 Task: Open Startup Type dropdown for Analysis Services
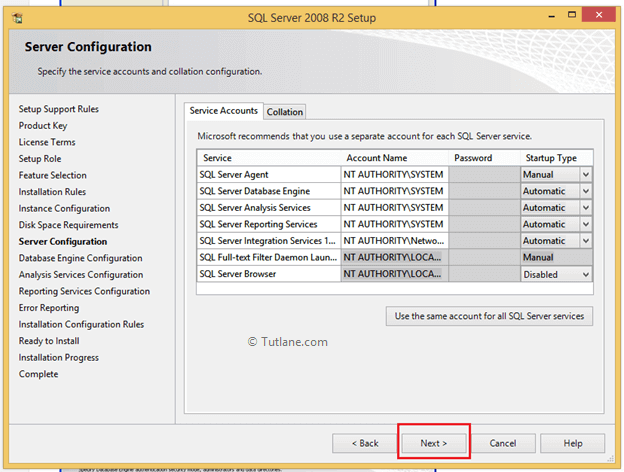pyautogui.click(x=586, y=208)
